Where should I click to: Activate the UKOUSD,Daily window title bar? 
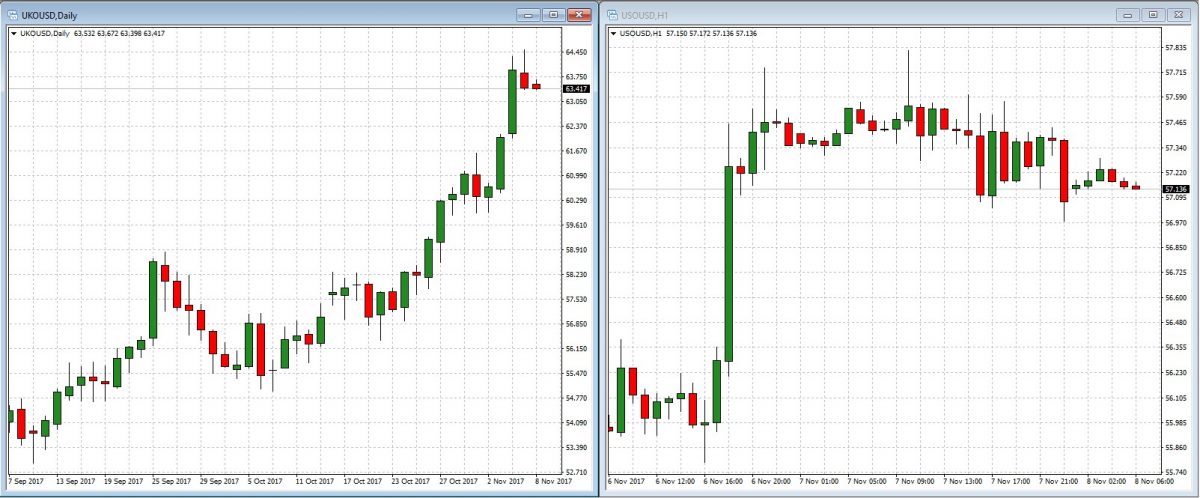click(250, 15)
